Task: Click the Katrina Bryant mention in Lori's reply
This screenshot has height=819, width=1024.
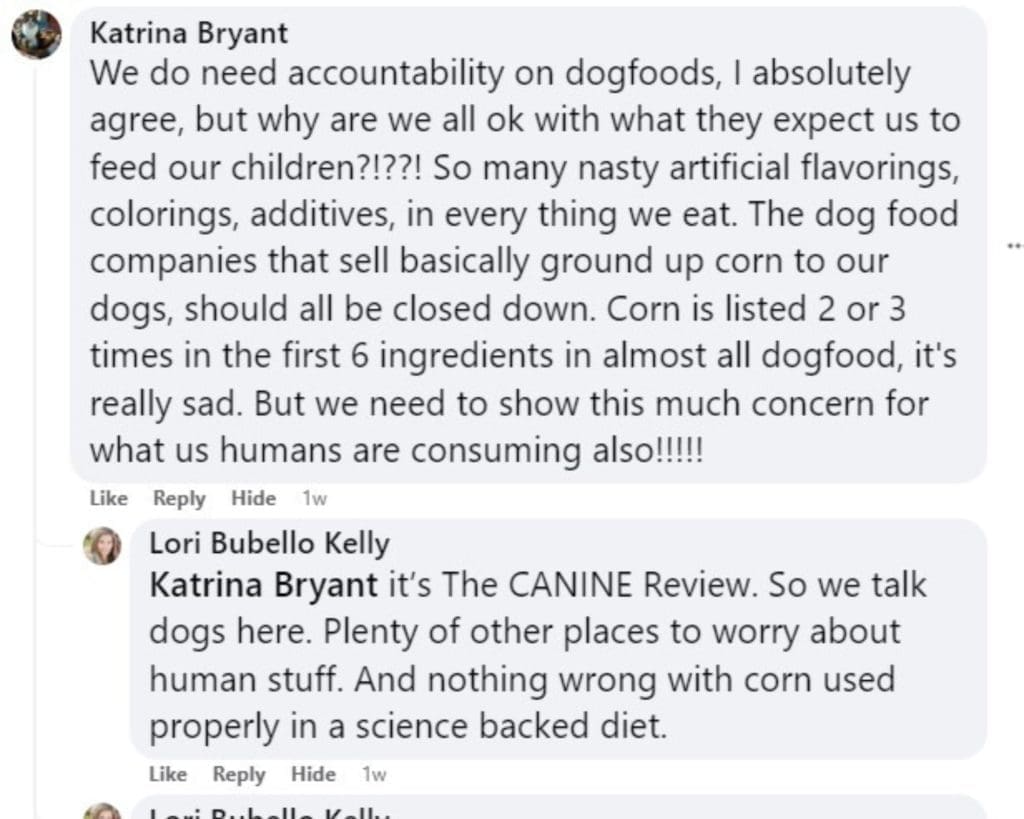Action: click(x=263, y=585)
